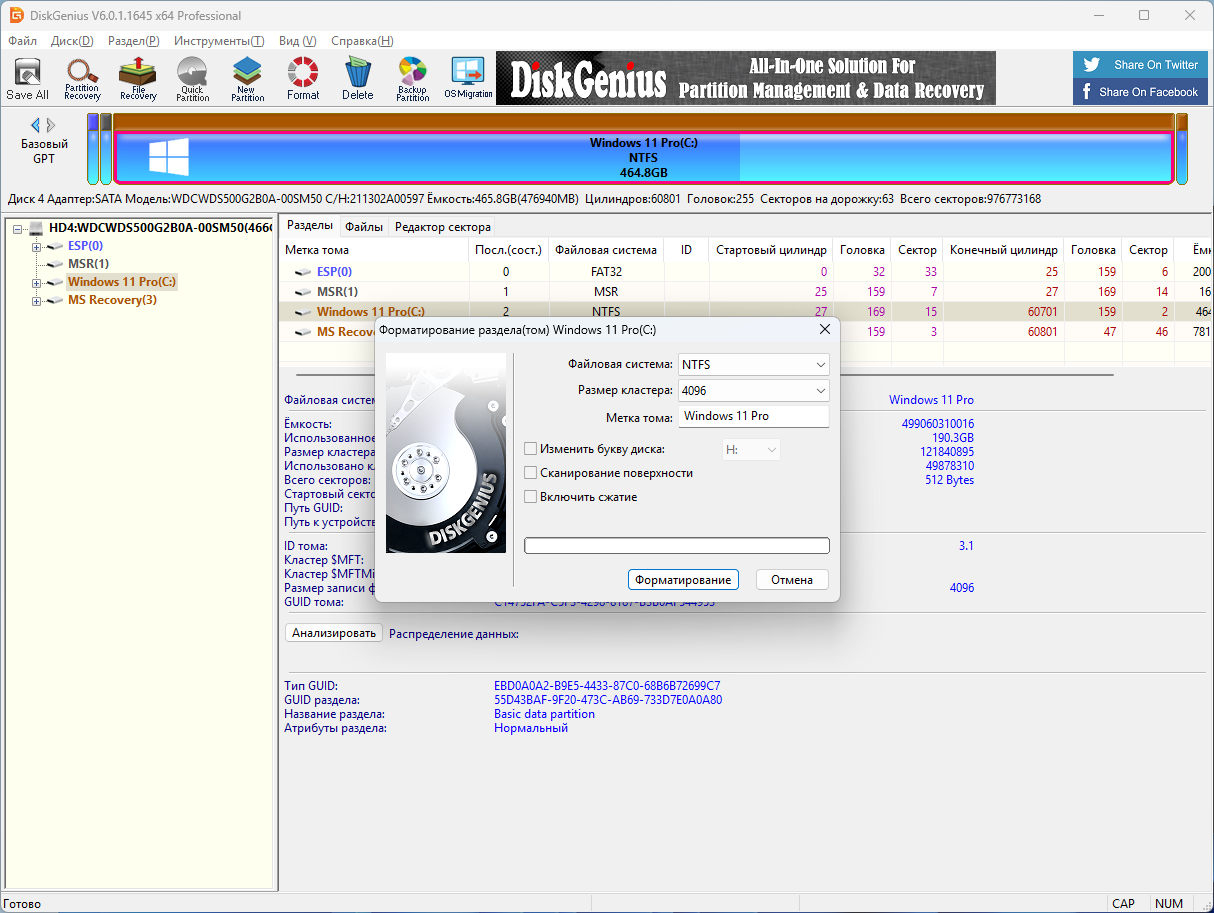Enable surface scanning checkbox
This screenshot has height=913, width=1214.
coord(531,473)
